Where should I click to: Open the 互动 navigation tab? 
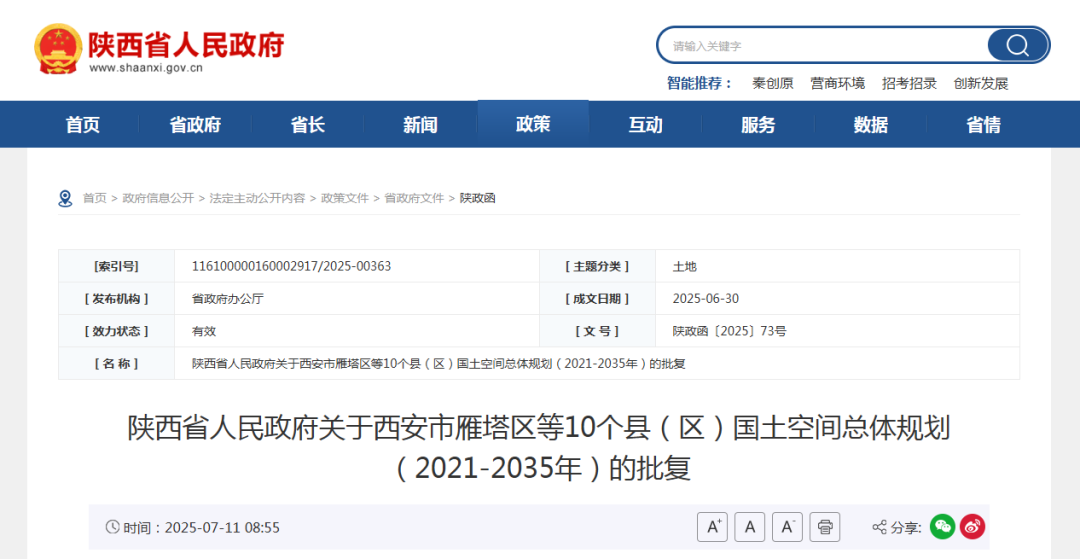tap(645, 125)
